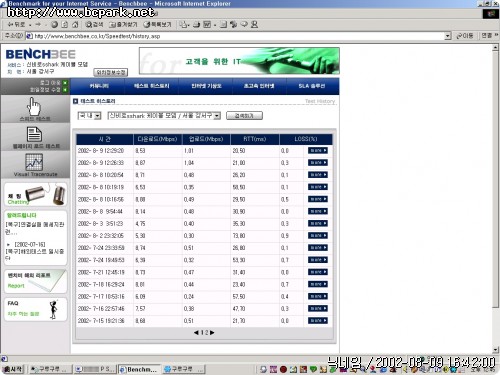
Task: Click the BENCHBEE logo
Action: coord(40,54)
